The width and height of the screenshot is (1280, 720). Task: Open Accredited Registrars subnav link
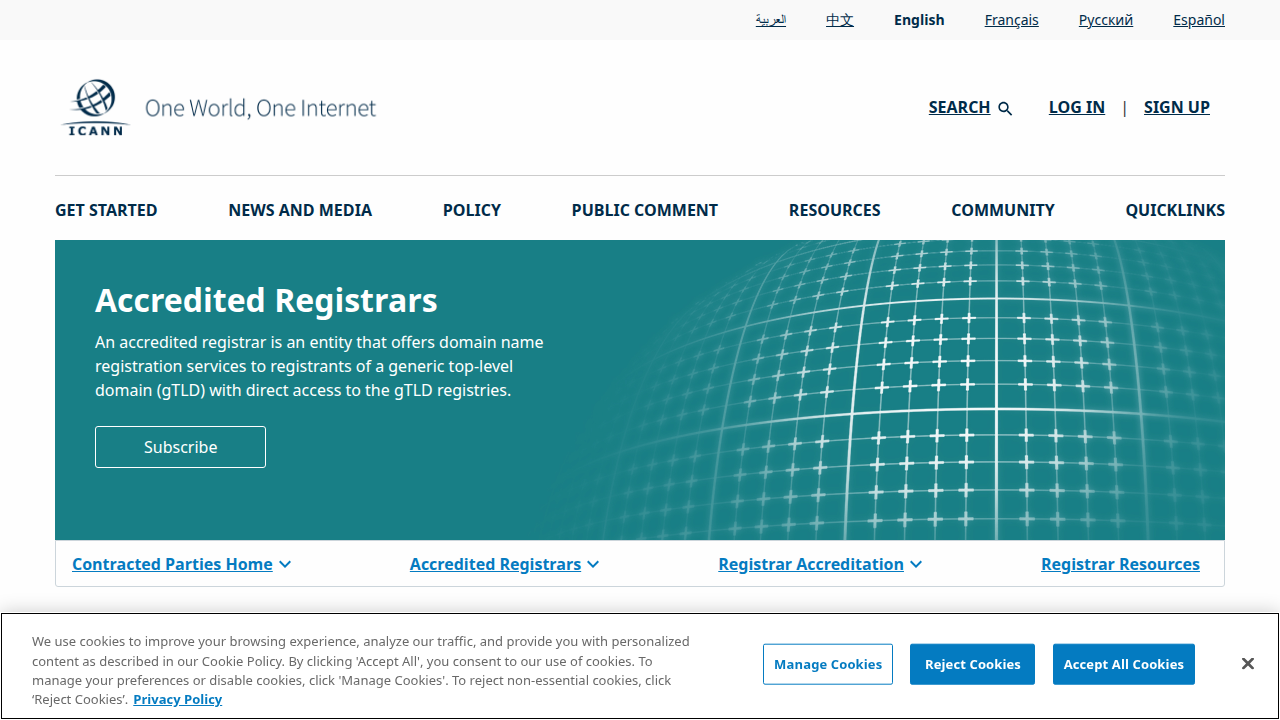495,564
